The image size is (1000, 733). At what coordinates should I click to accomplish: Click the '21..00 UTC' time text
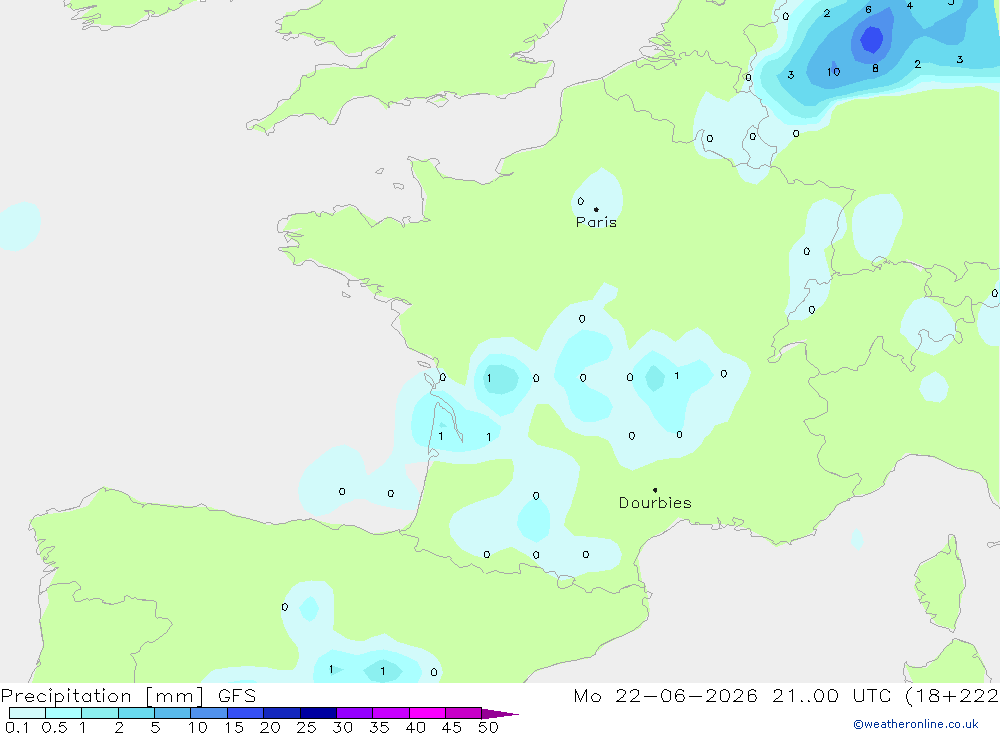(x=831, y=695)
